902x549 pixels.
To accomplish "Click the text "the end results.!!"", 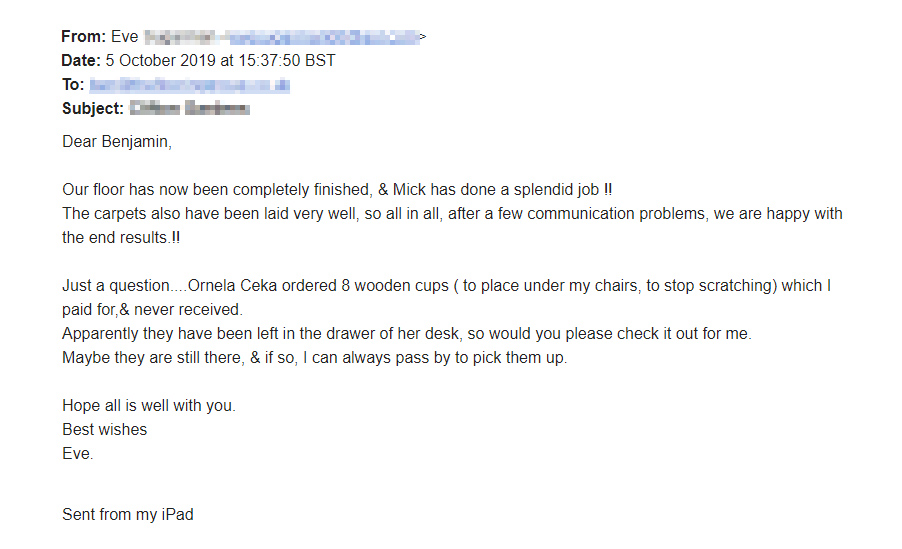I will coord(122,237).
